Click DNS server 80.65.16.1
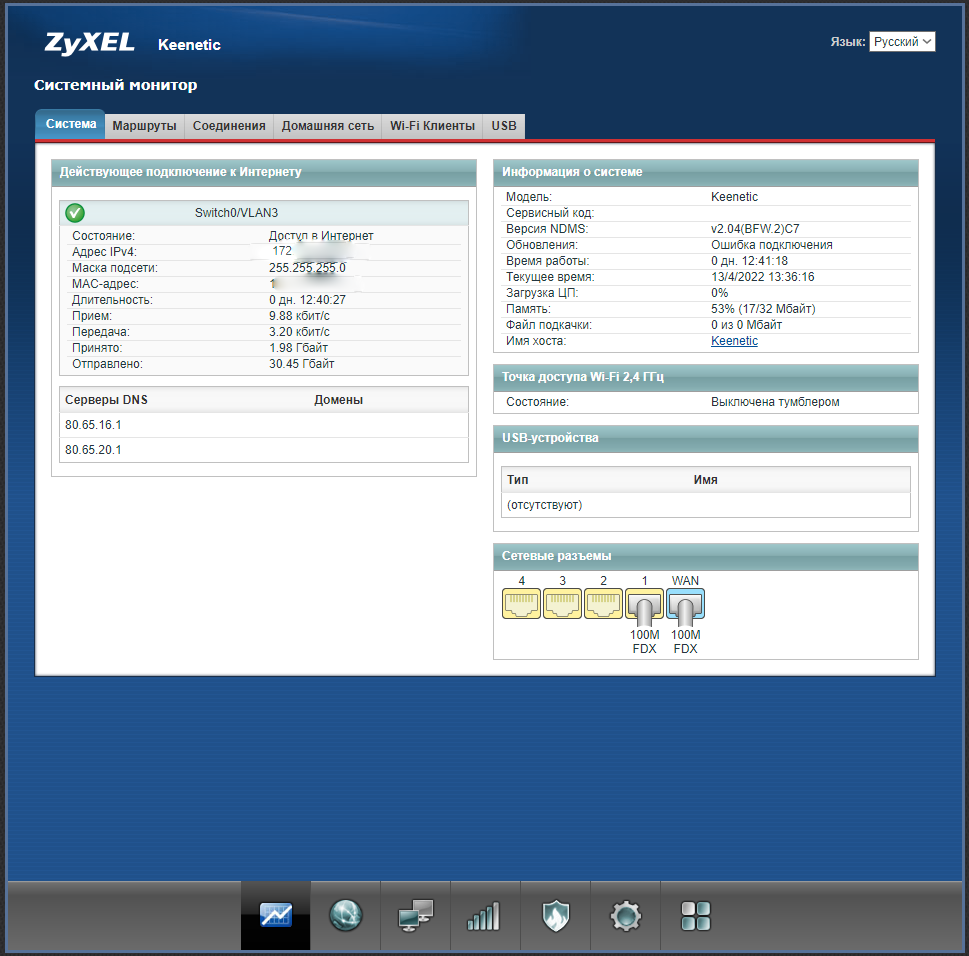Image resolution: width=969 pixels, height=956 pixels. [93, 425]
